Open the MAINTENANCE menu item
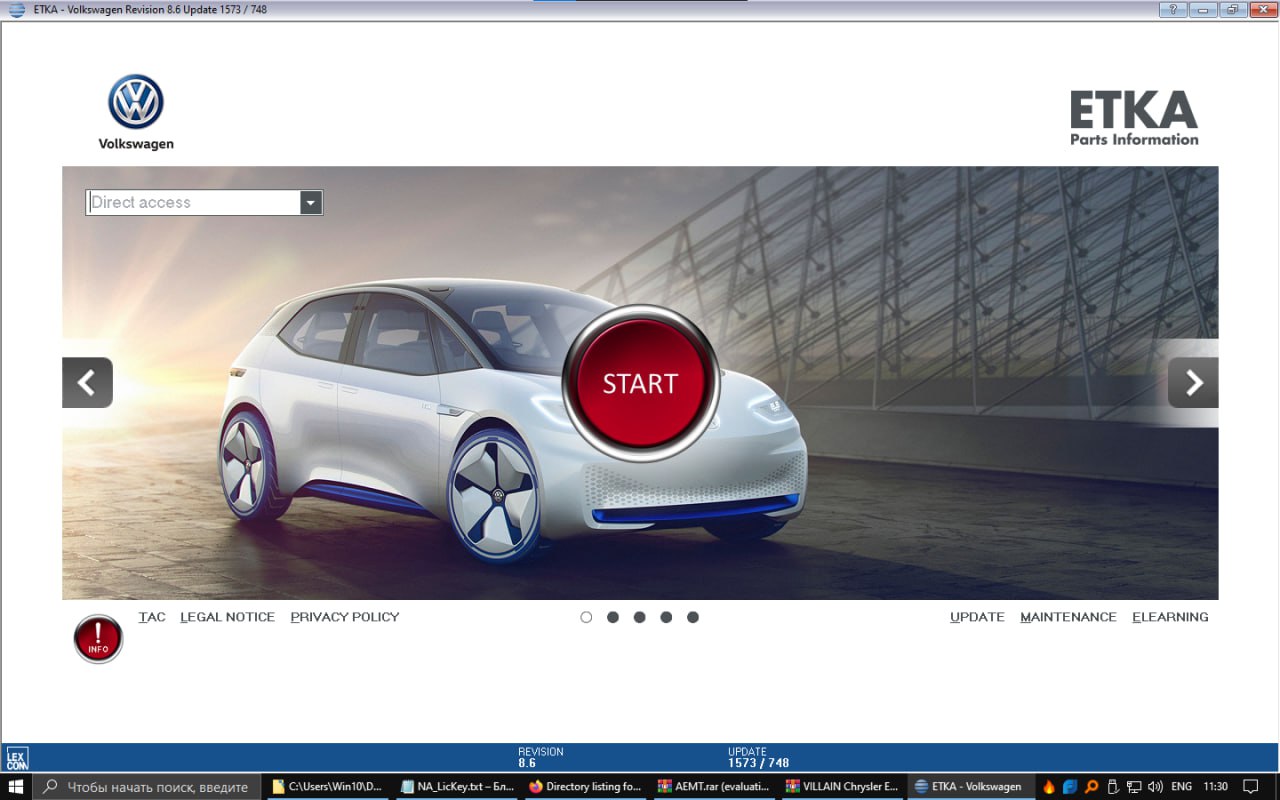The image size is (1280, 800). (1068, 617)
